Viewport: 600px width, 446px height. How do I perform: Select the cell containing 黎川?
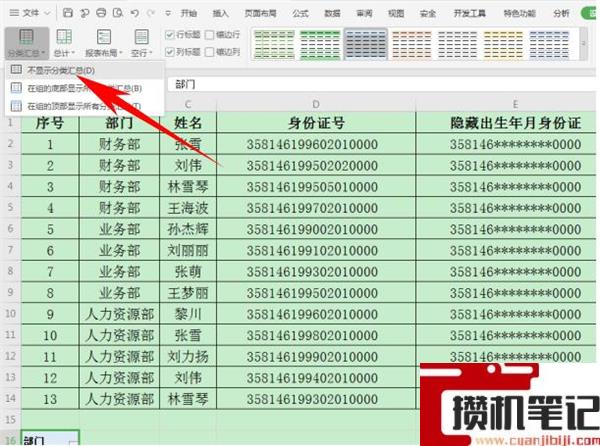pyautogui.click(x=188, y=314)
